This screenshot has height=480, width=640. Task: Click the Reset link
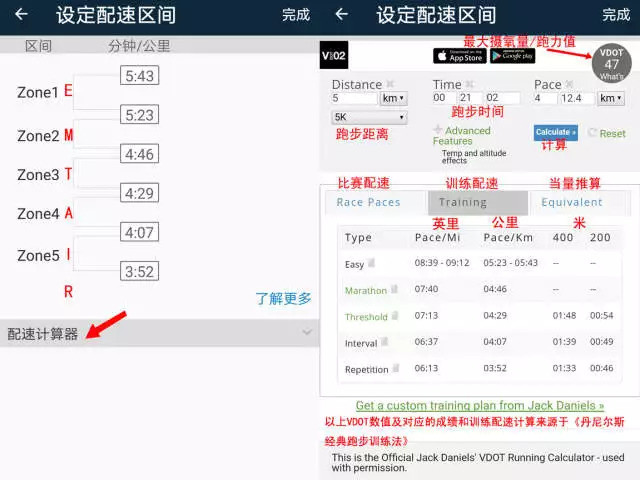point(612,133)
